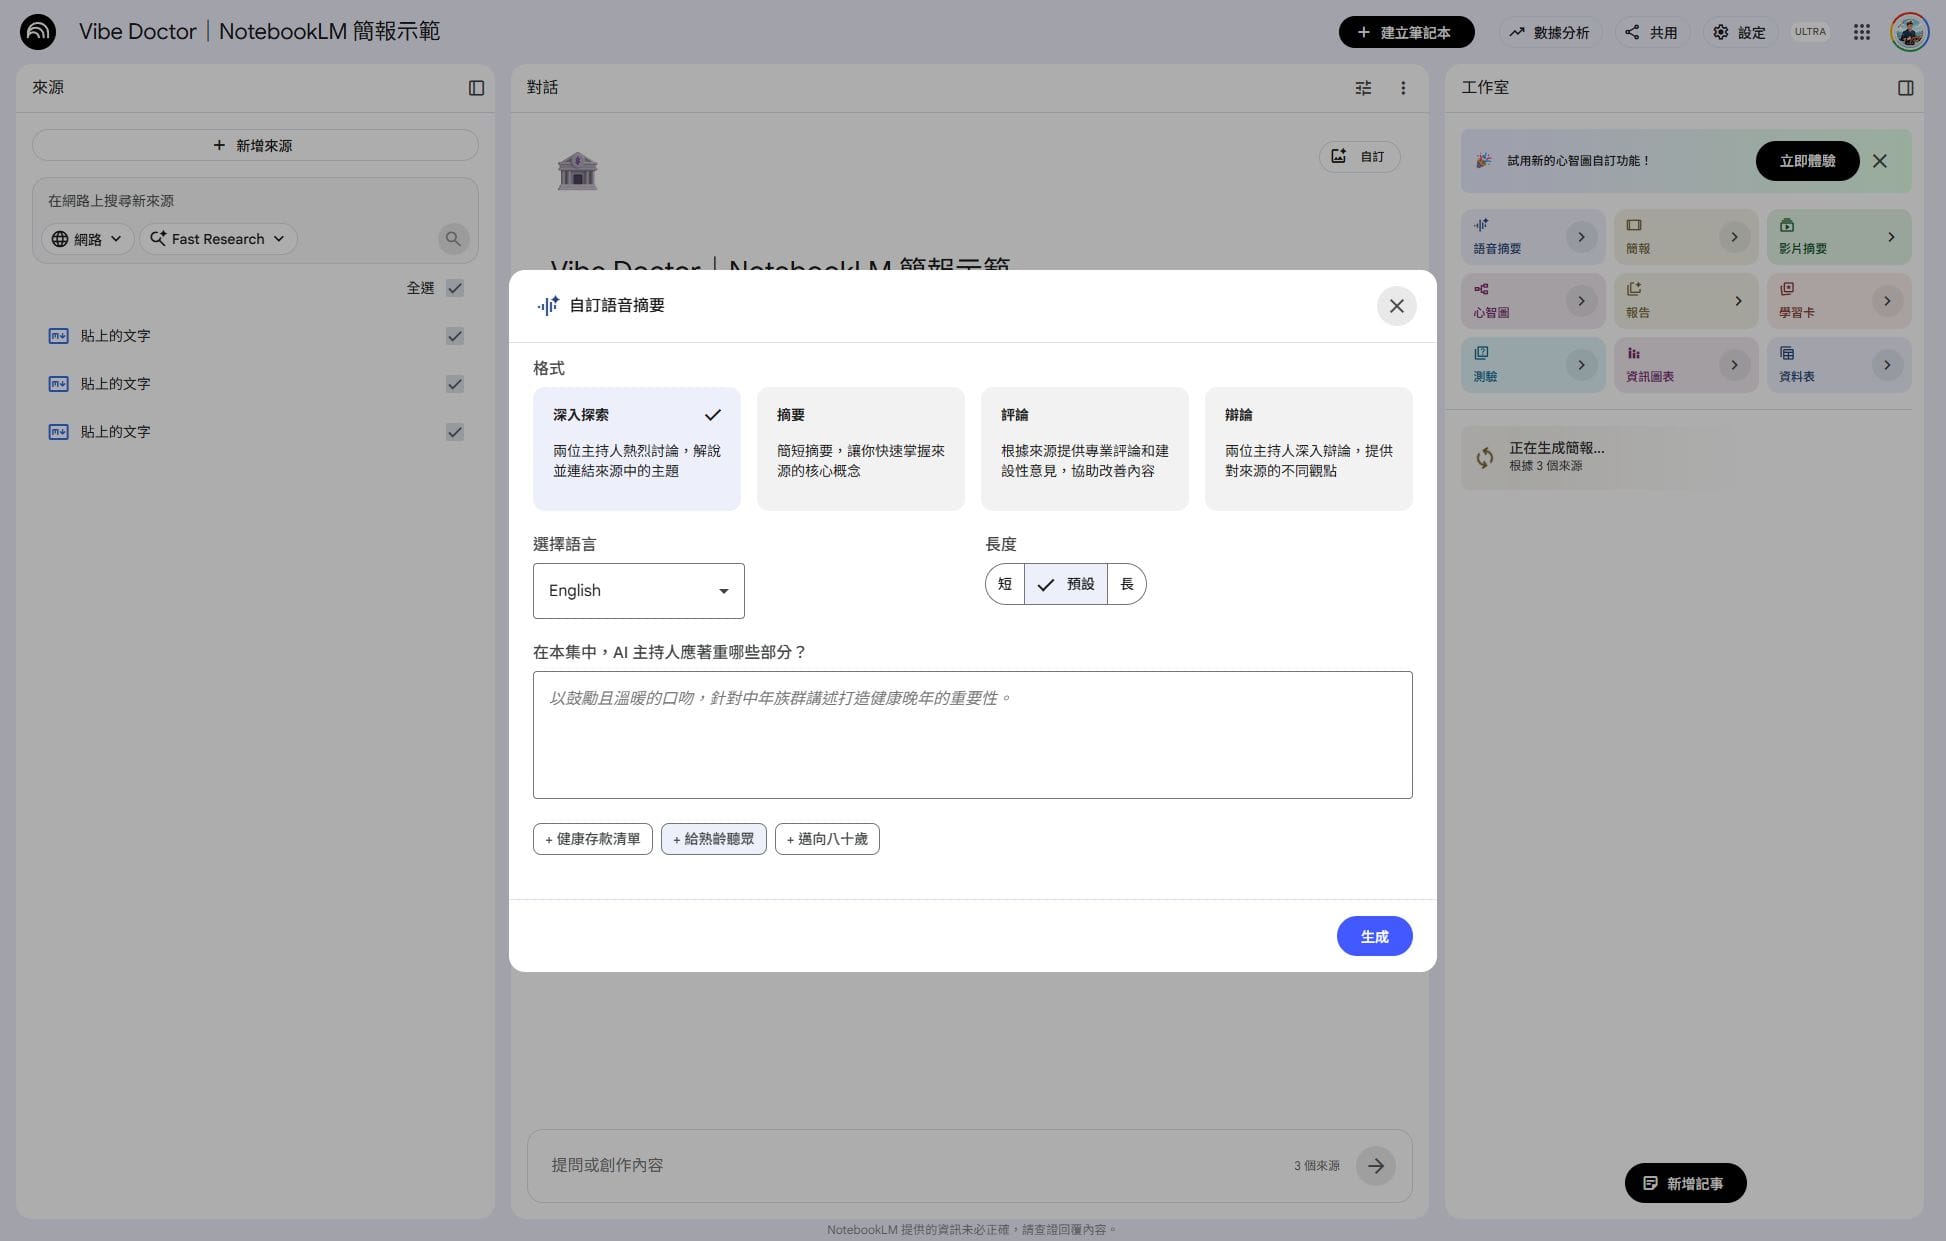
Task: Open 數據分析 analytics
Action: tap(1550, 32)
